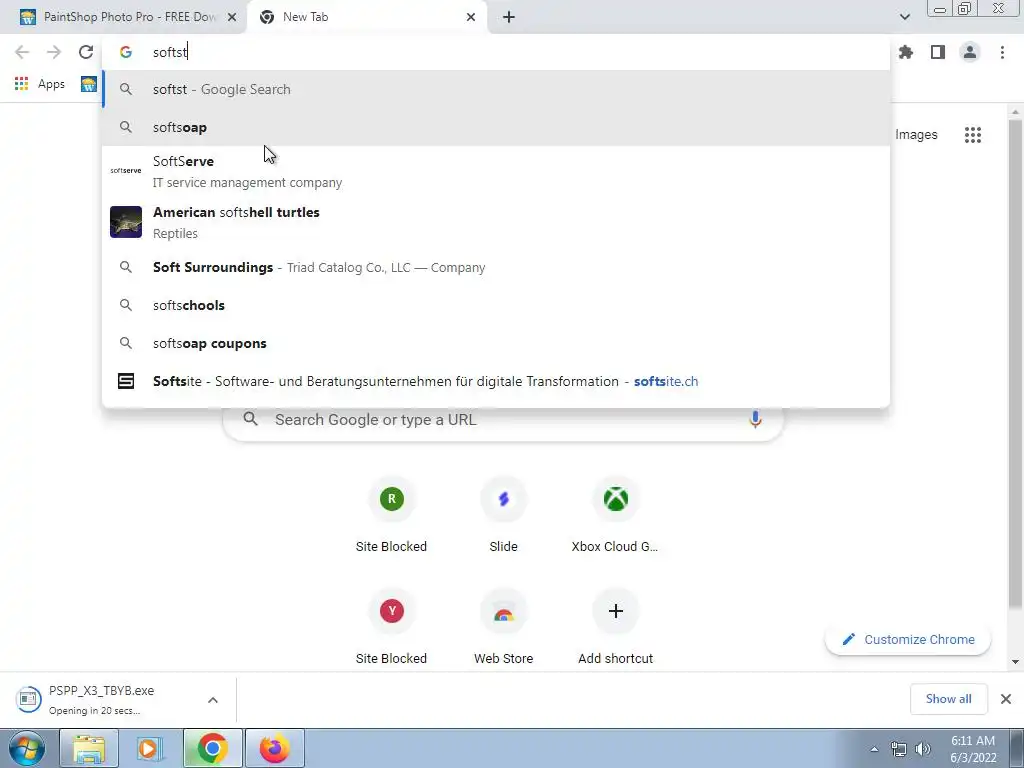Select 'softsoap coupons' suggestion

496,343
